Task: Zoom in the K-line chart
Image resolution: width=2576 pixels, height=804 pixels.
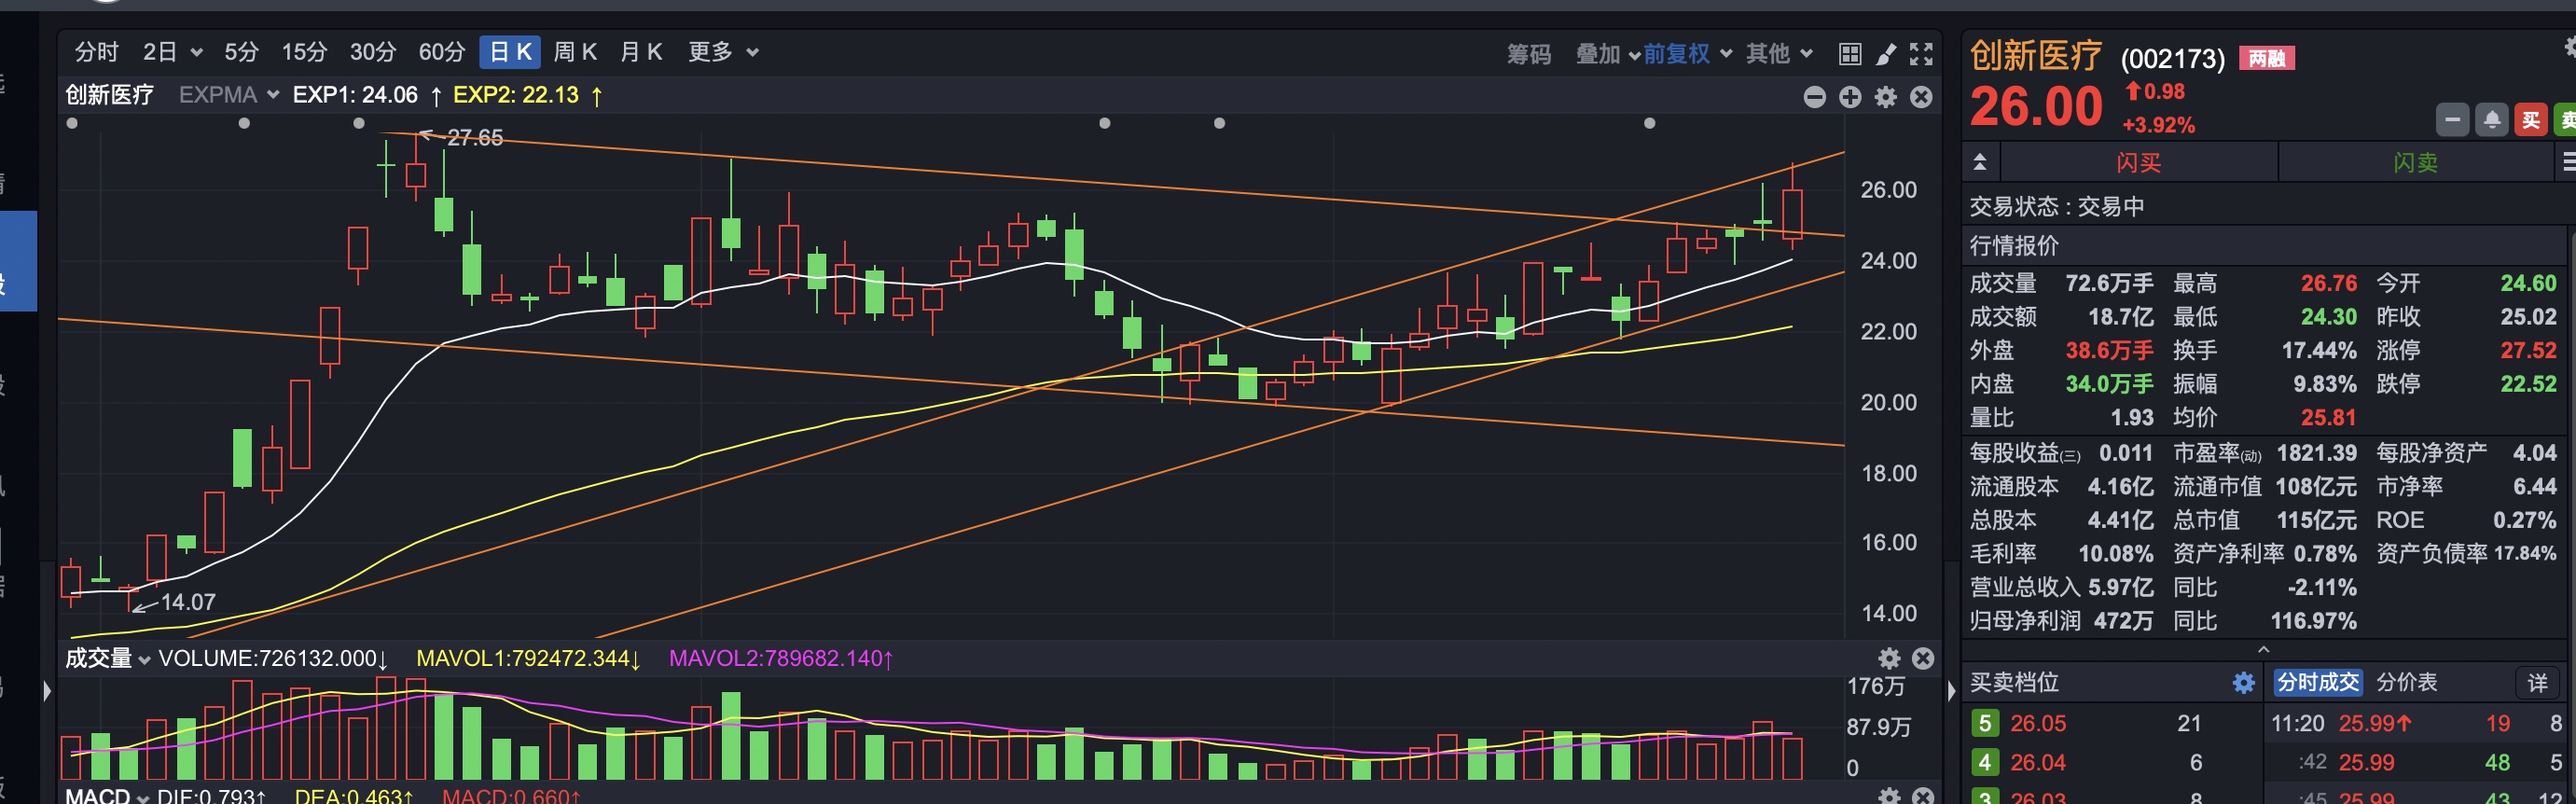Action: pyautogui.click(x=1850, y=97)
